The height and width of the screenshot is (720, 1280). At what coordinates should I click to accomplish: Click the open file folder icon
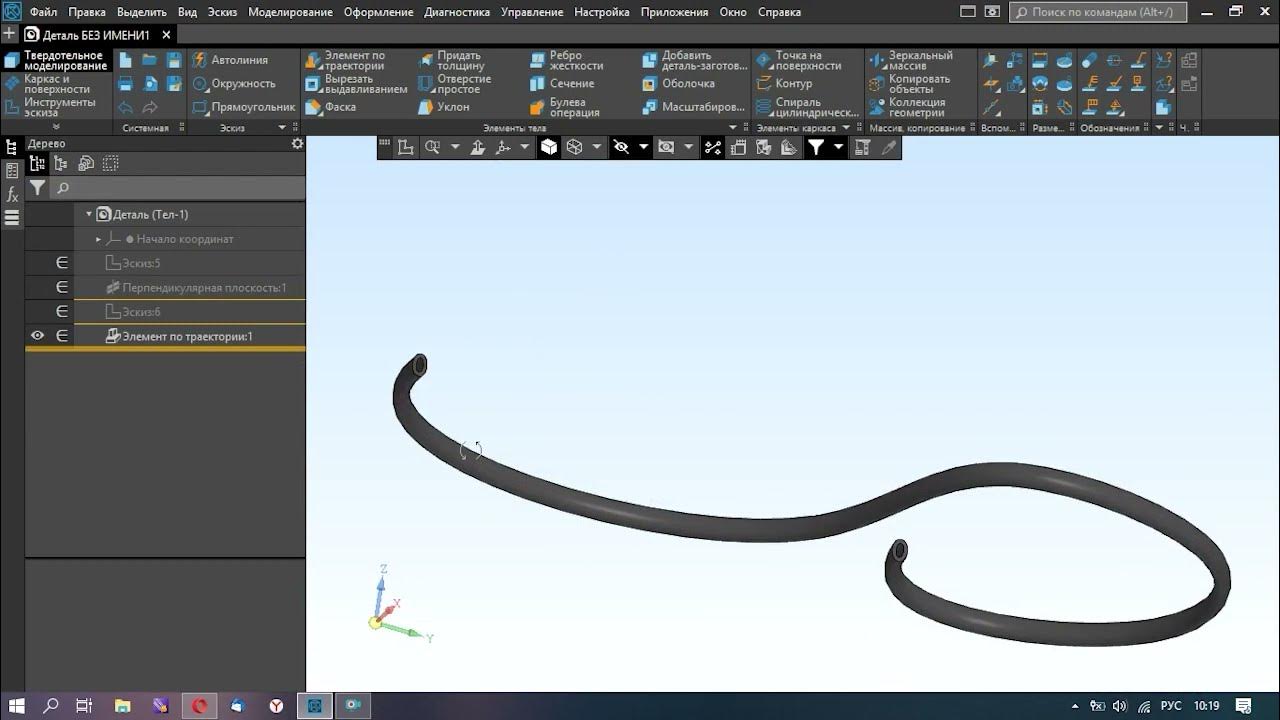150,60
